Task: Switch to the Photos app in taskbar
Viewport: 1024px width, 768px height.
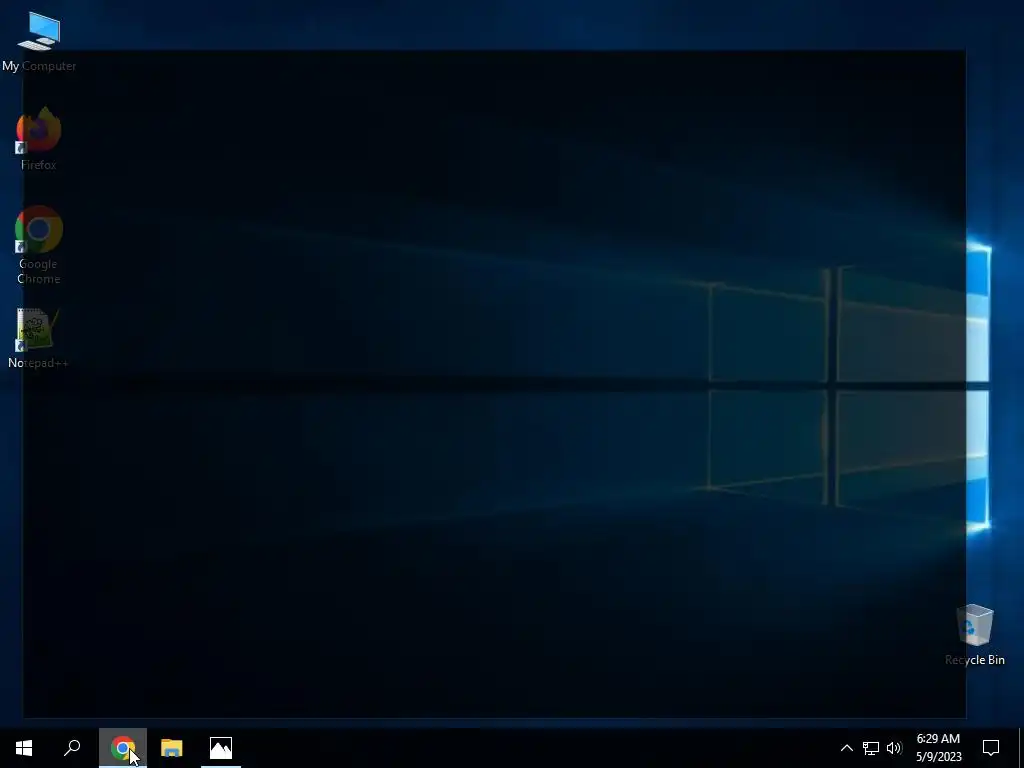Action: point(221,748)
